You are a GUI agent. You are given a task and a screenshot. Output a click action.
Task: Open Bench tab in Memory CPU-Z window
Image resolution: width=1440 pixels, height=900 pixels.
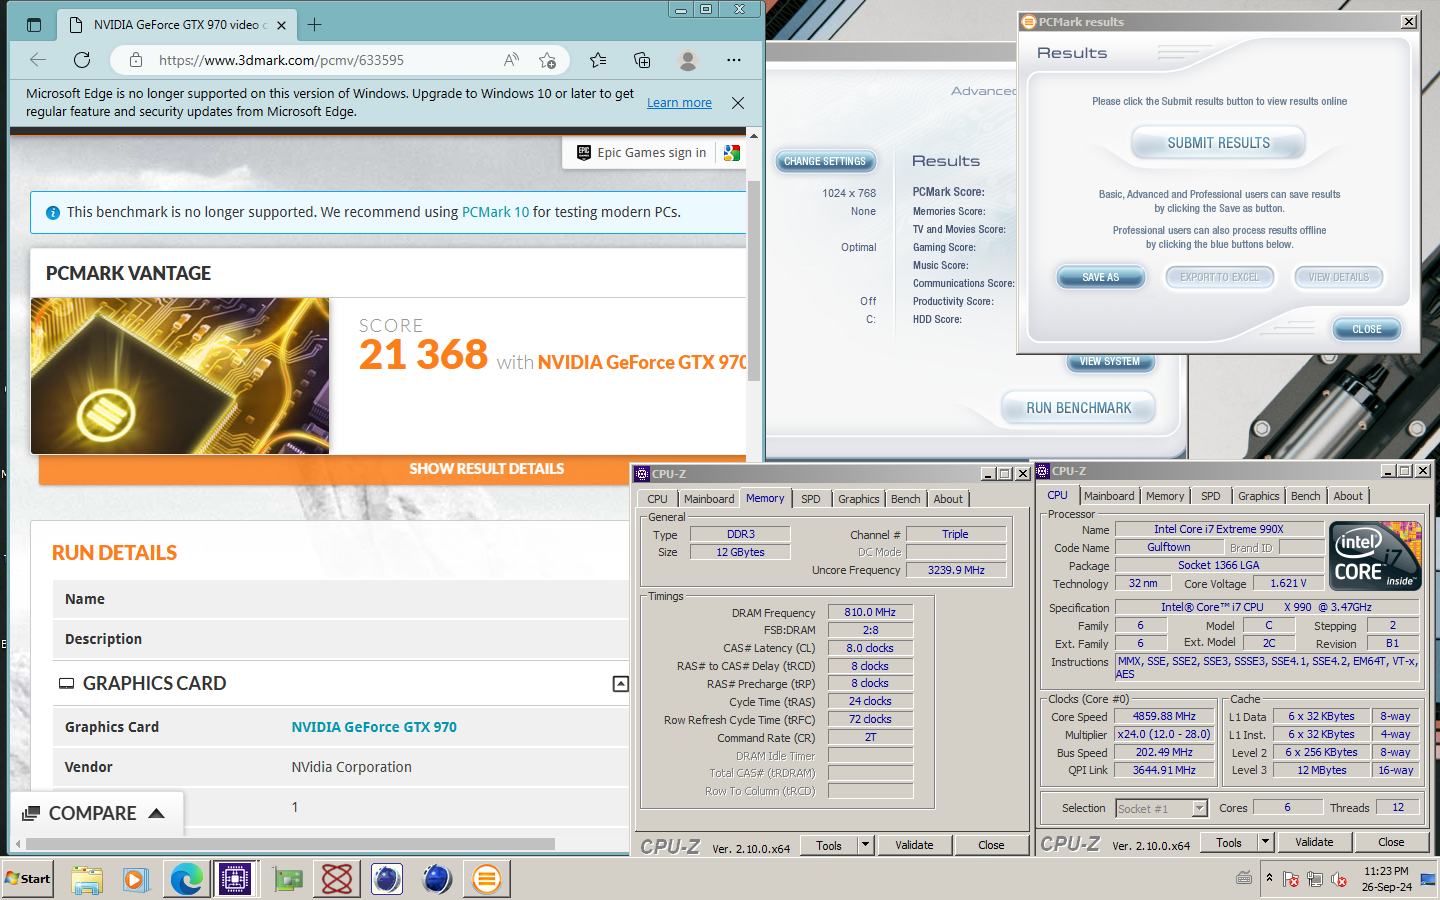click(x=905, y=499)
